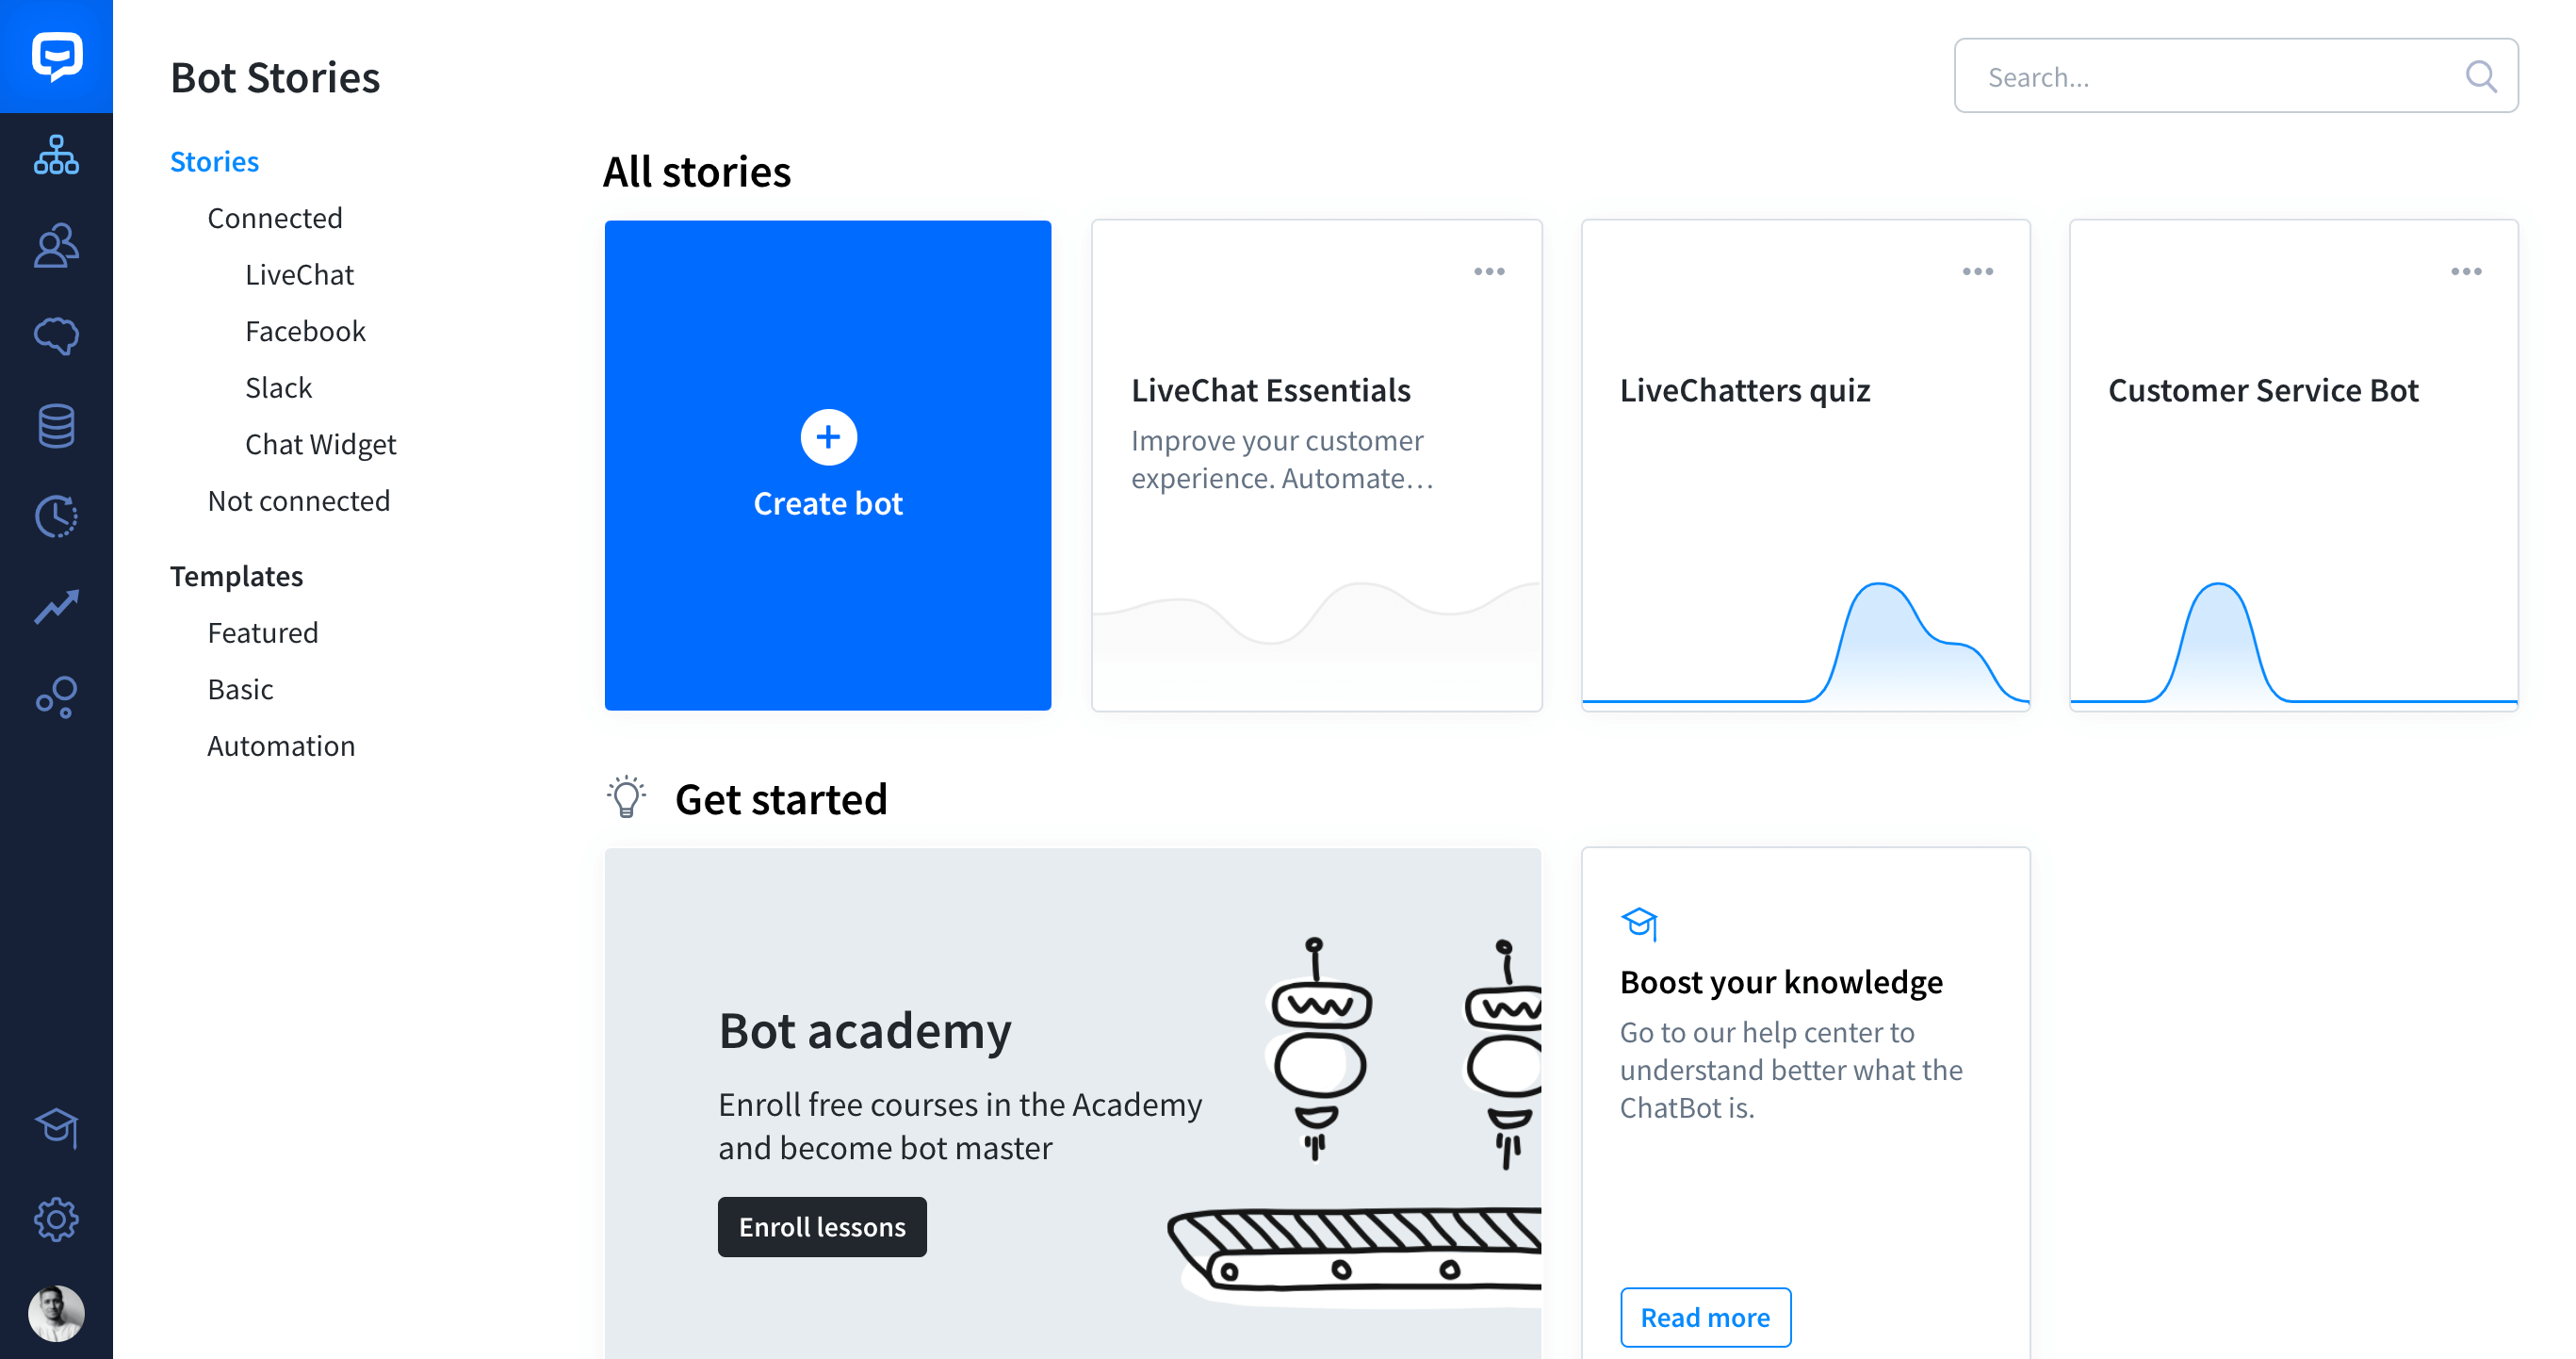The width and height of the screenshot is (2576, 1359).
Task: Select the Team/Agents icon in sidebar
Action: (x=57, y=246)
